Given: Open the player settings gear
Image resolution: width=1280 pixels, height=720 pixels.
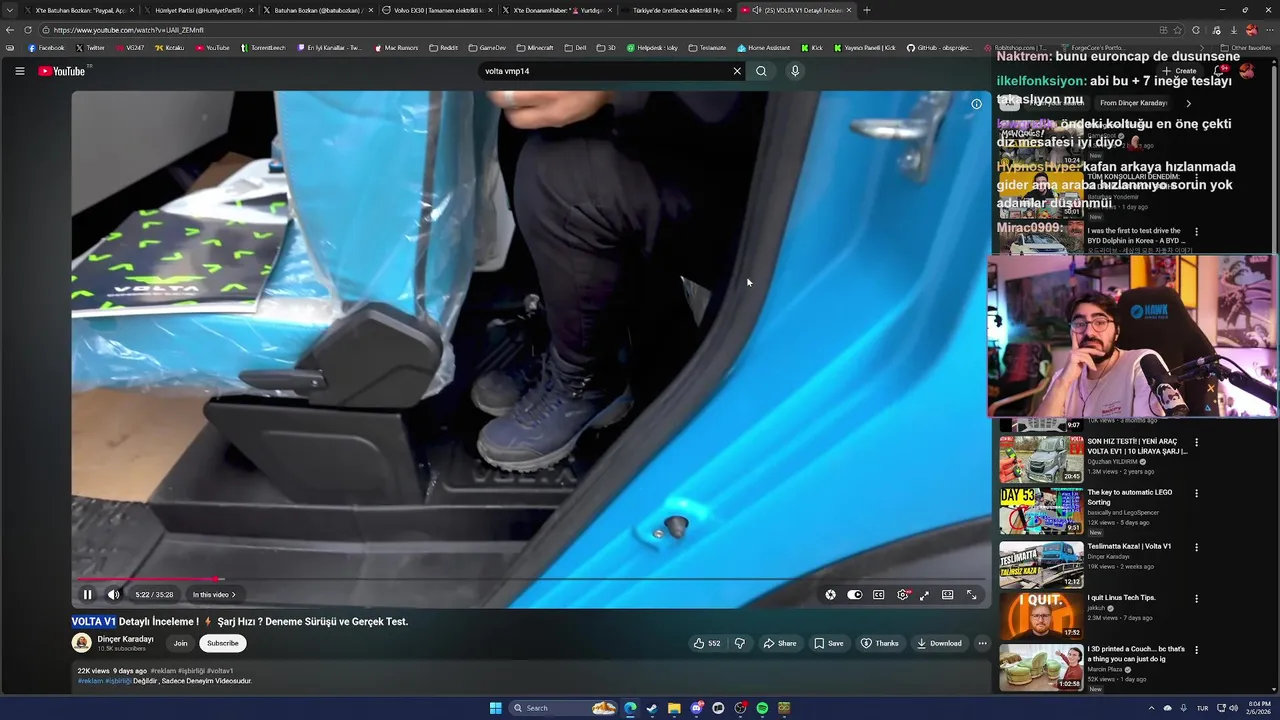Looking at the screenshot, I should tap(902, 595).
